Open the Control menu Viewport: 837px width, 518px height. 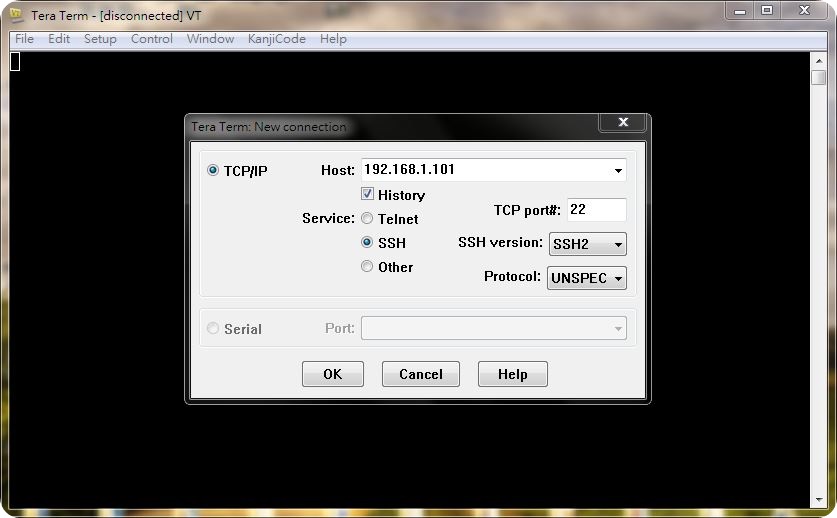152,39
